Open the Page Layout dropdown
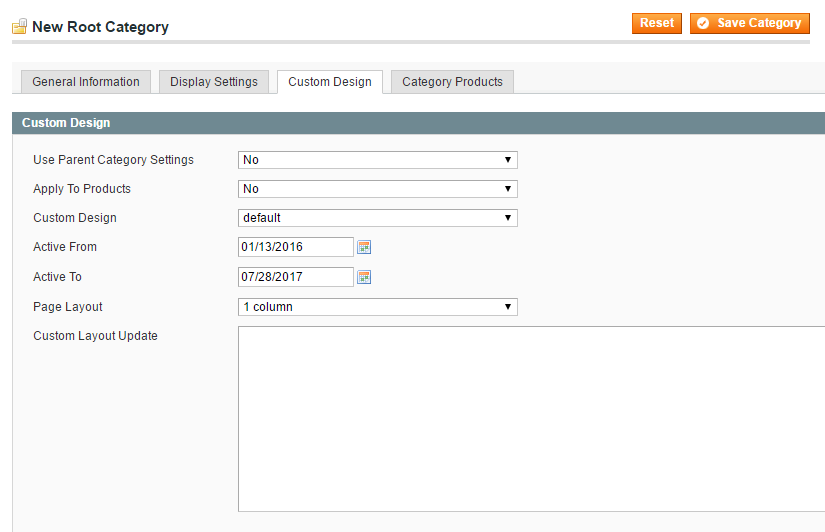The image size is (825, 532). (x=377, y=307)
